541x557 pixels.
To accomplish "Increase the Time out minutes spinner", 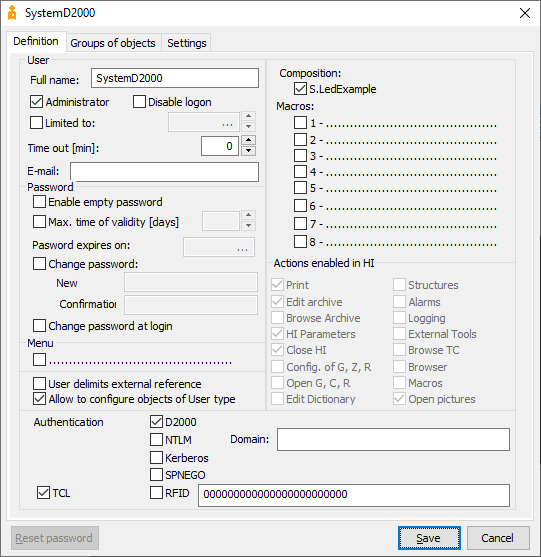I will coord(248,140).
